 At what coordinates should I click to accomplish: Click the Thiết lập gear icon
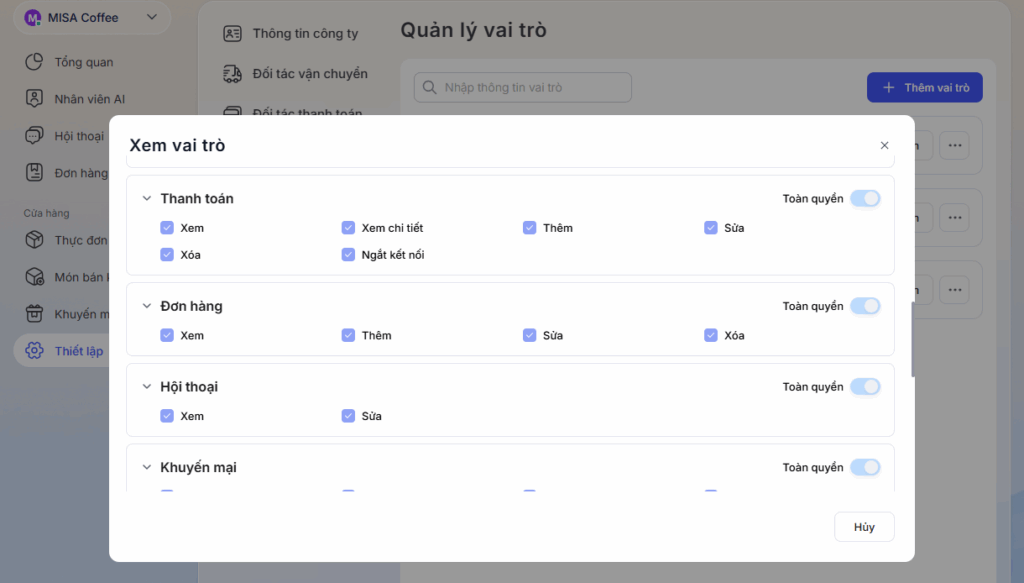[35, 351]
